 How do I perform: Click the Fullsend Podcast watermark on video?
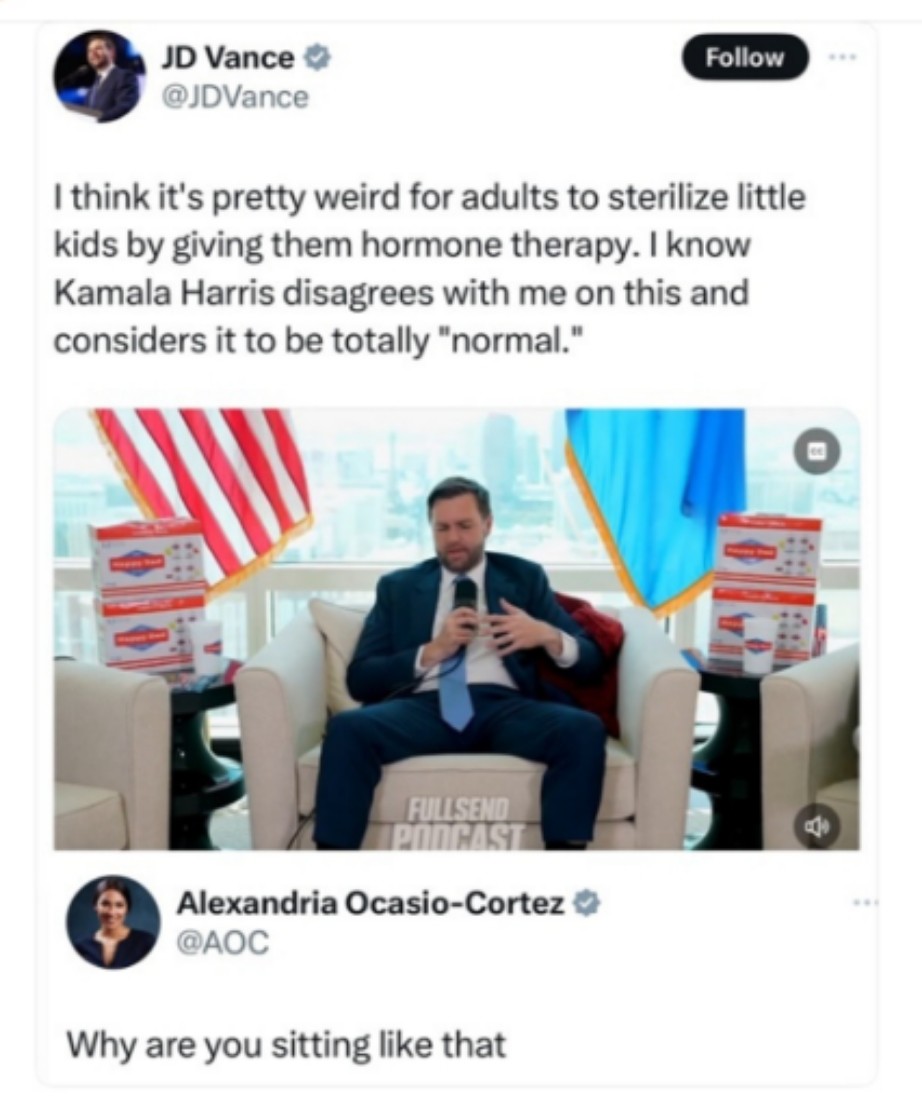point(458,823)
